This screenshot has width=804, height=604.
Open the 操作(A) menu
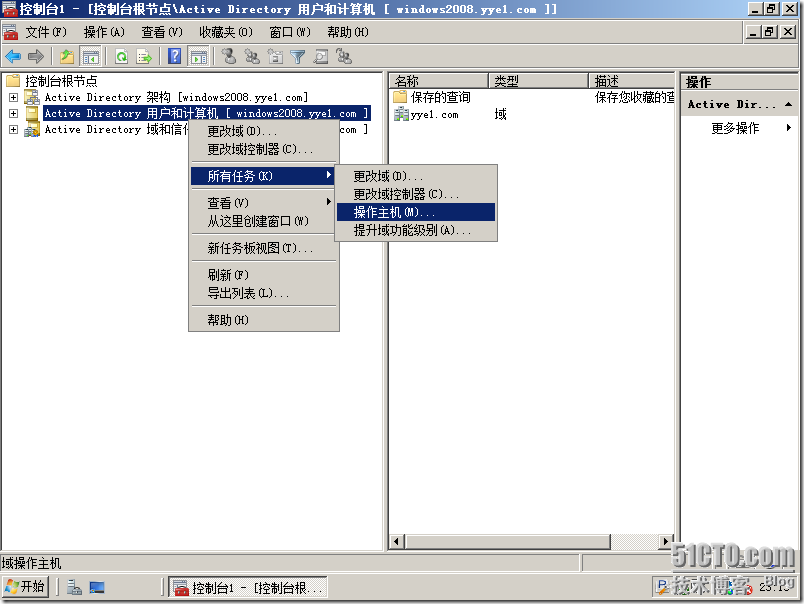click(x=104, y=32)
